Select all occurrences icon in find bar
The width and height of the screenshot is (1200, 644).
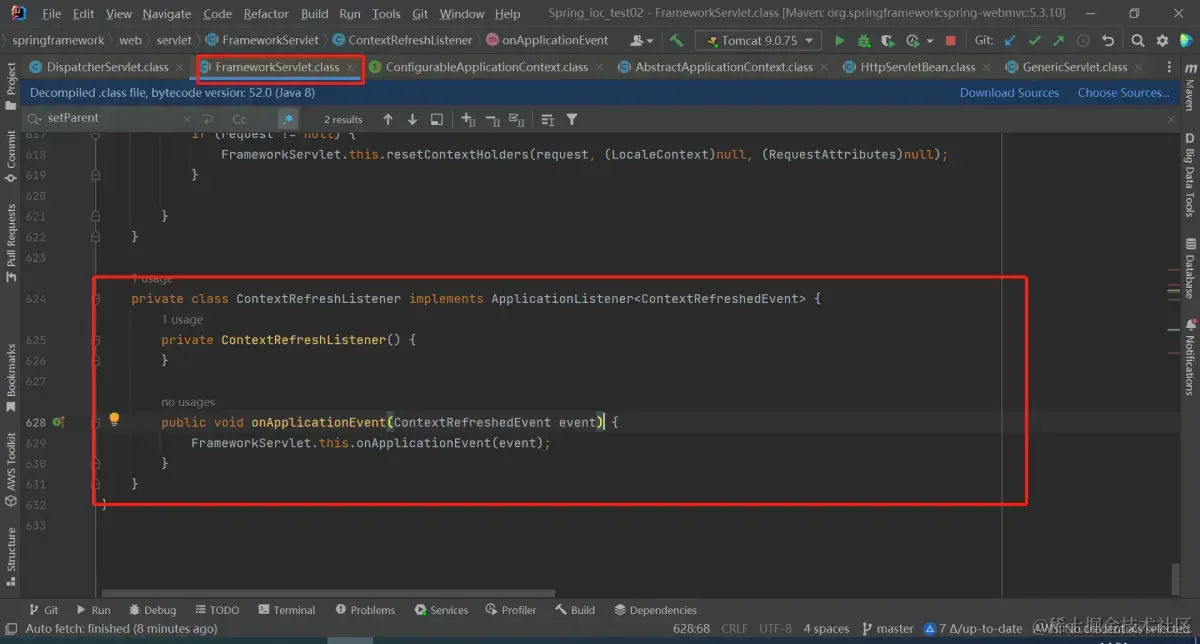tap(516, 119)
